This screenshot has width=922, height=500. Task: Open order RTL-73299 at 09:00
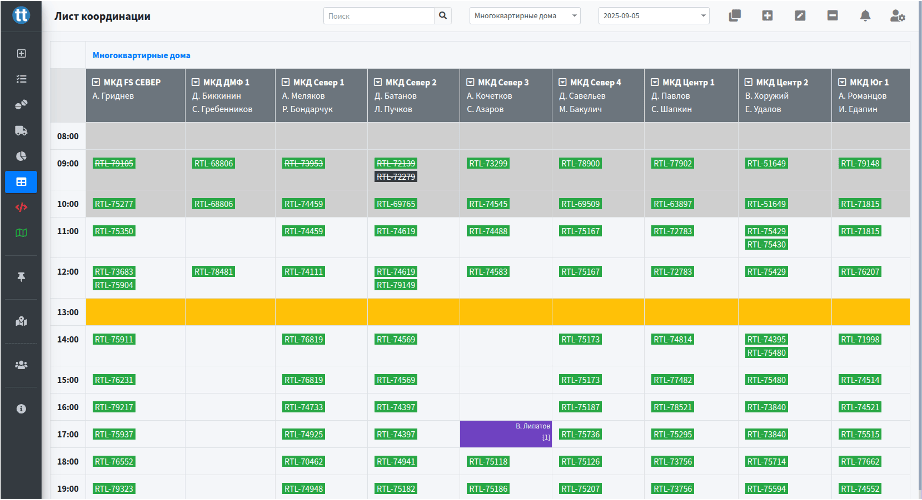488,163
